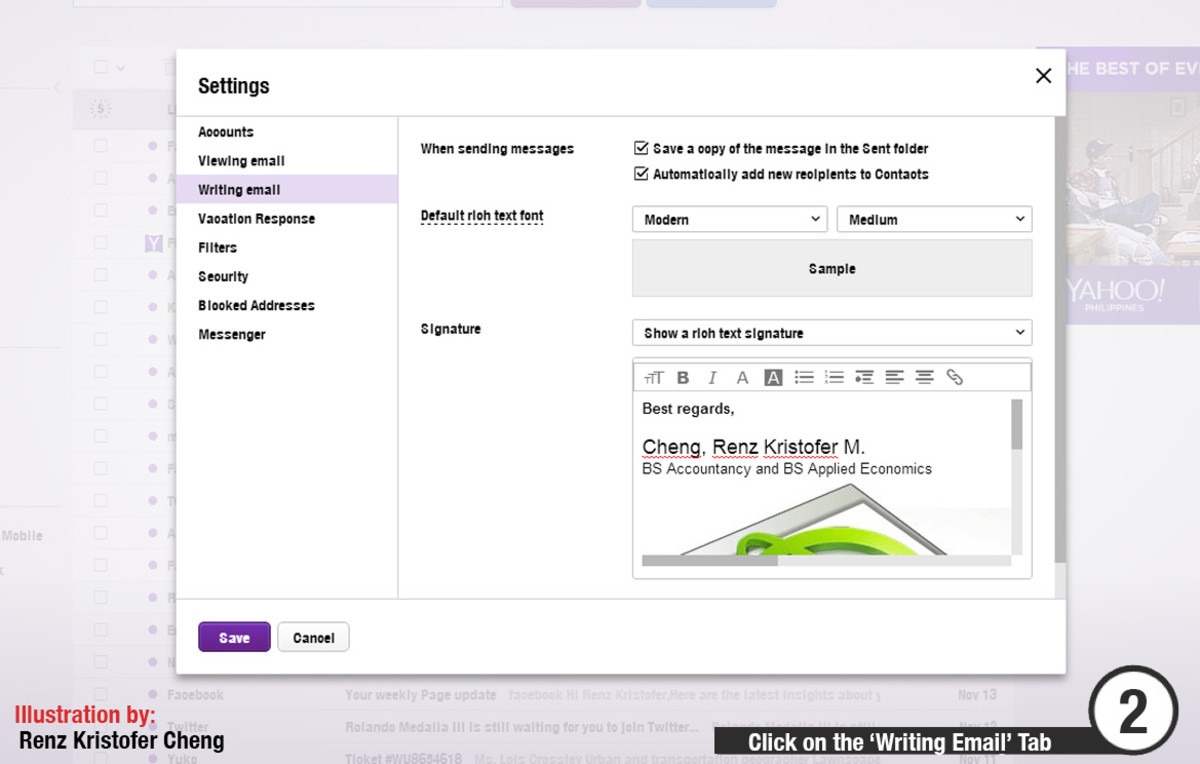Click 'Cheng, Renz Kristofer M.' signature line
The image size is (1200, 764).
point(753,447)
